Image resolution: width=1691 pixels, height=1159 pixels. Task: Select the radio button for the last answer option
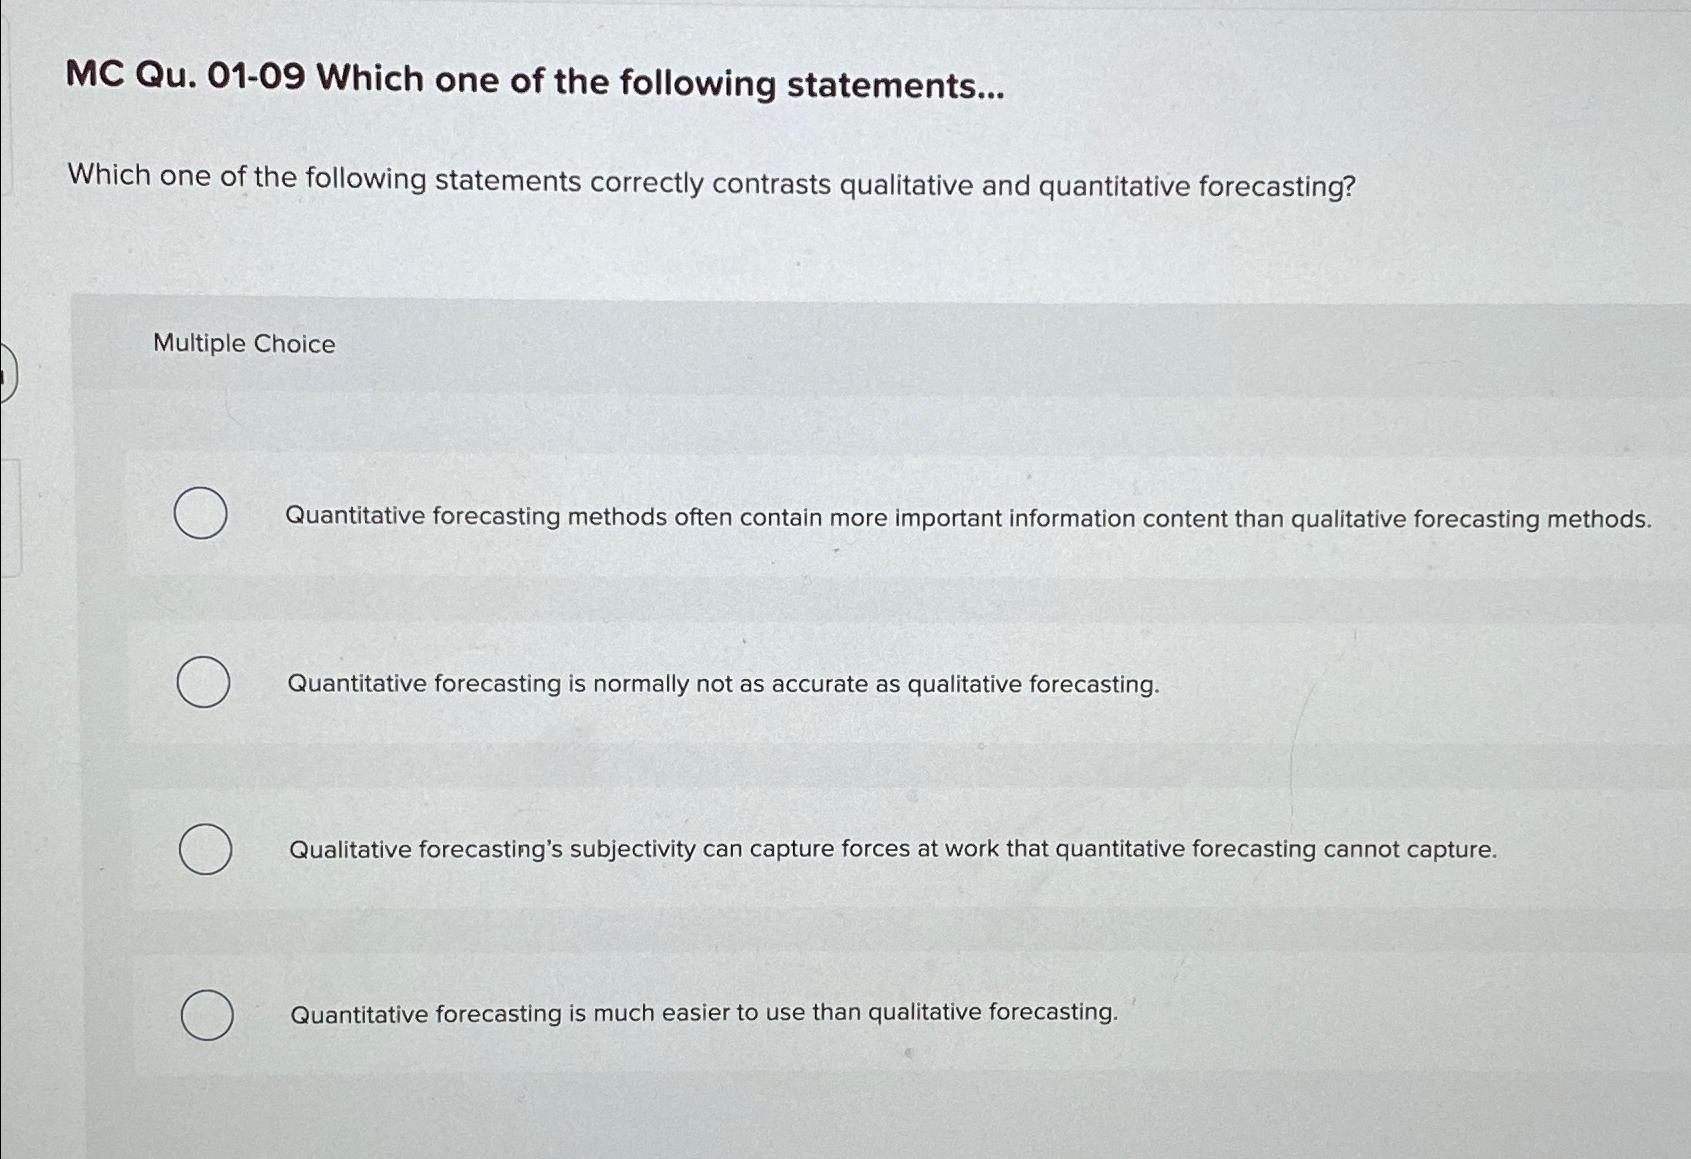click(x=205, y=1015)
